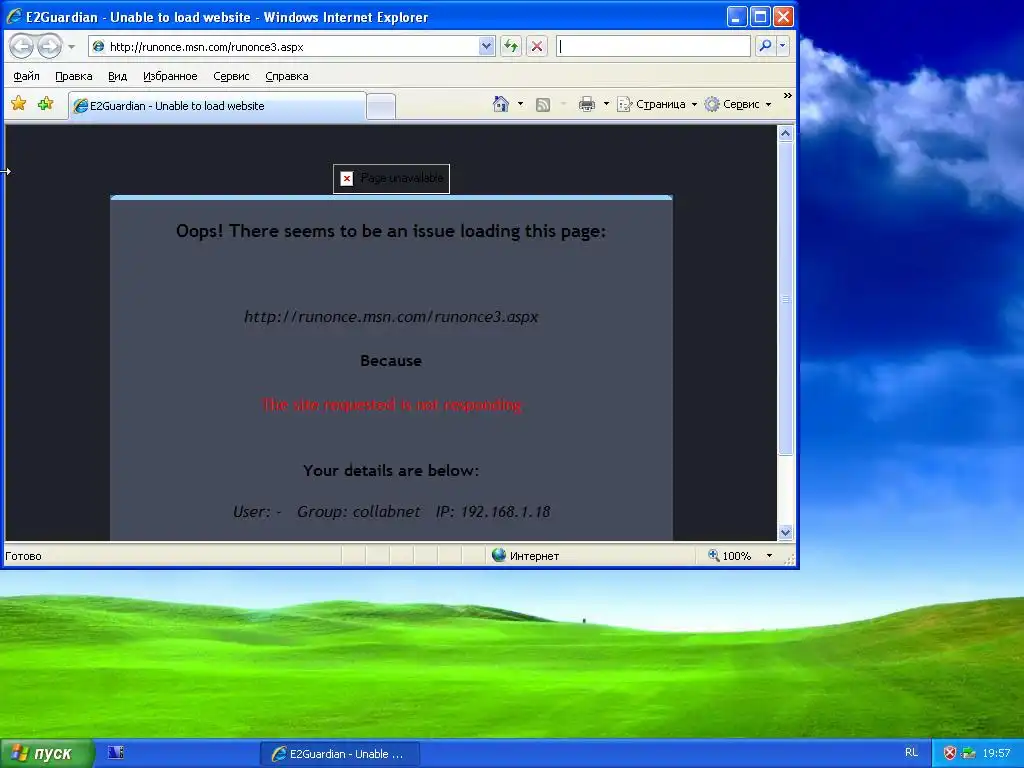Screen dimensions: 1024x768
Task: Click the E2Guardian taskbar button
Action: click(x=340, y=754)
